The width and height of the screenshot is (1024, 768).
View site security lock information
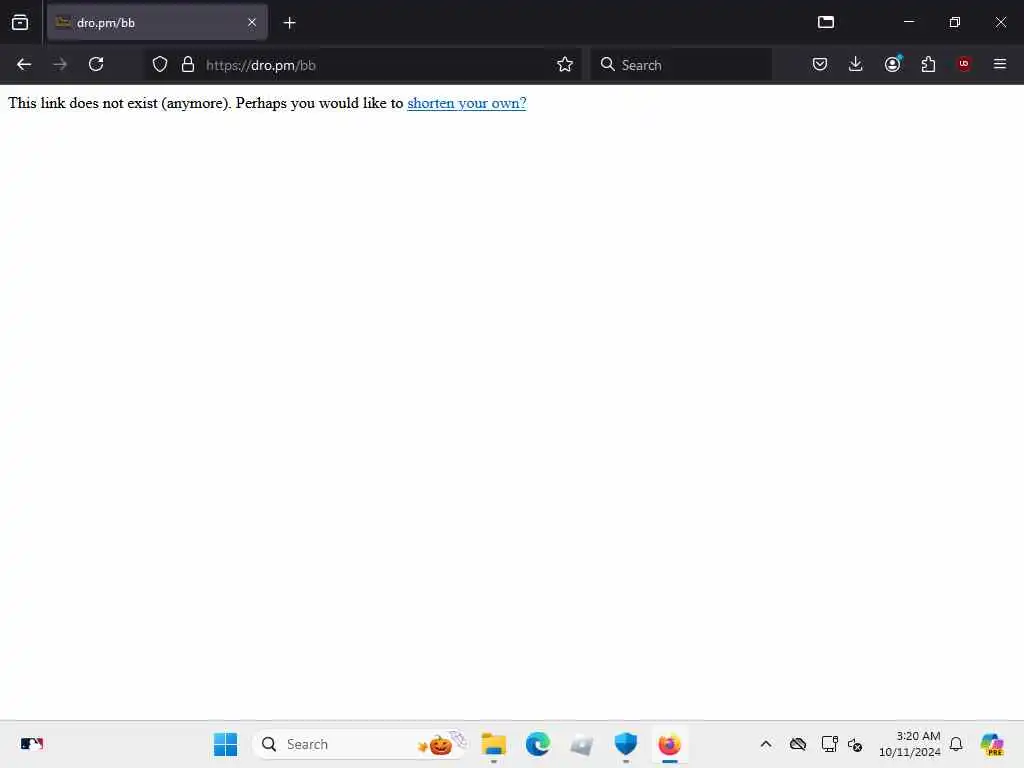pos(188,65)
